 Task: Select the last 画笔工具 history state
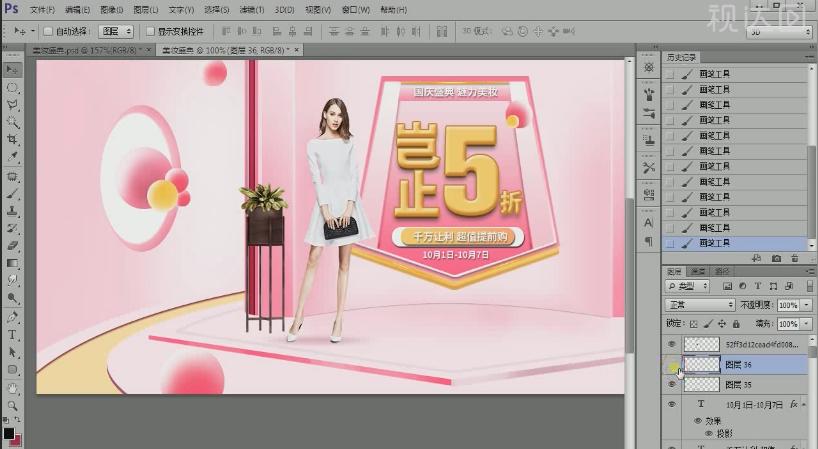736,243
